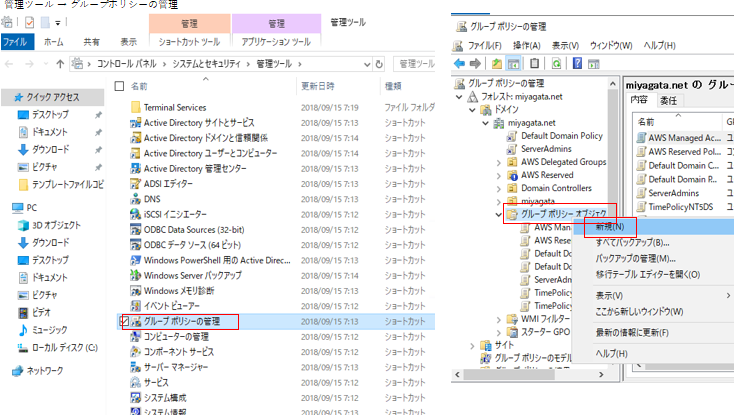Viewport: 734px width, 415px height.
Task: Select the Windows メモリ診断 icon
Action: coord(136,291)
